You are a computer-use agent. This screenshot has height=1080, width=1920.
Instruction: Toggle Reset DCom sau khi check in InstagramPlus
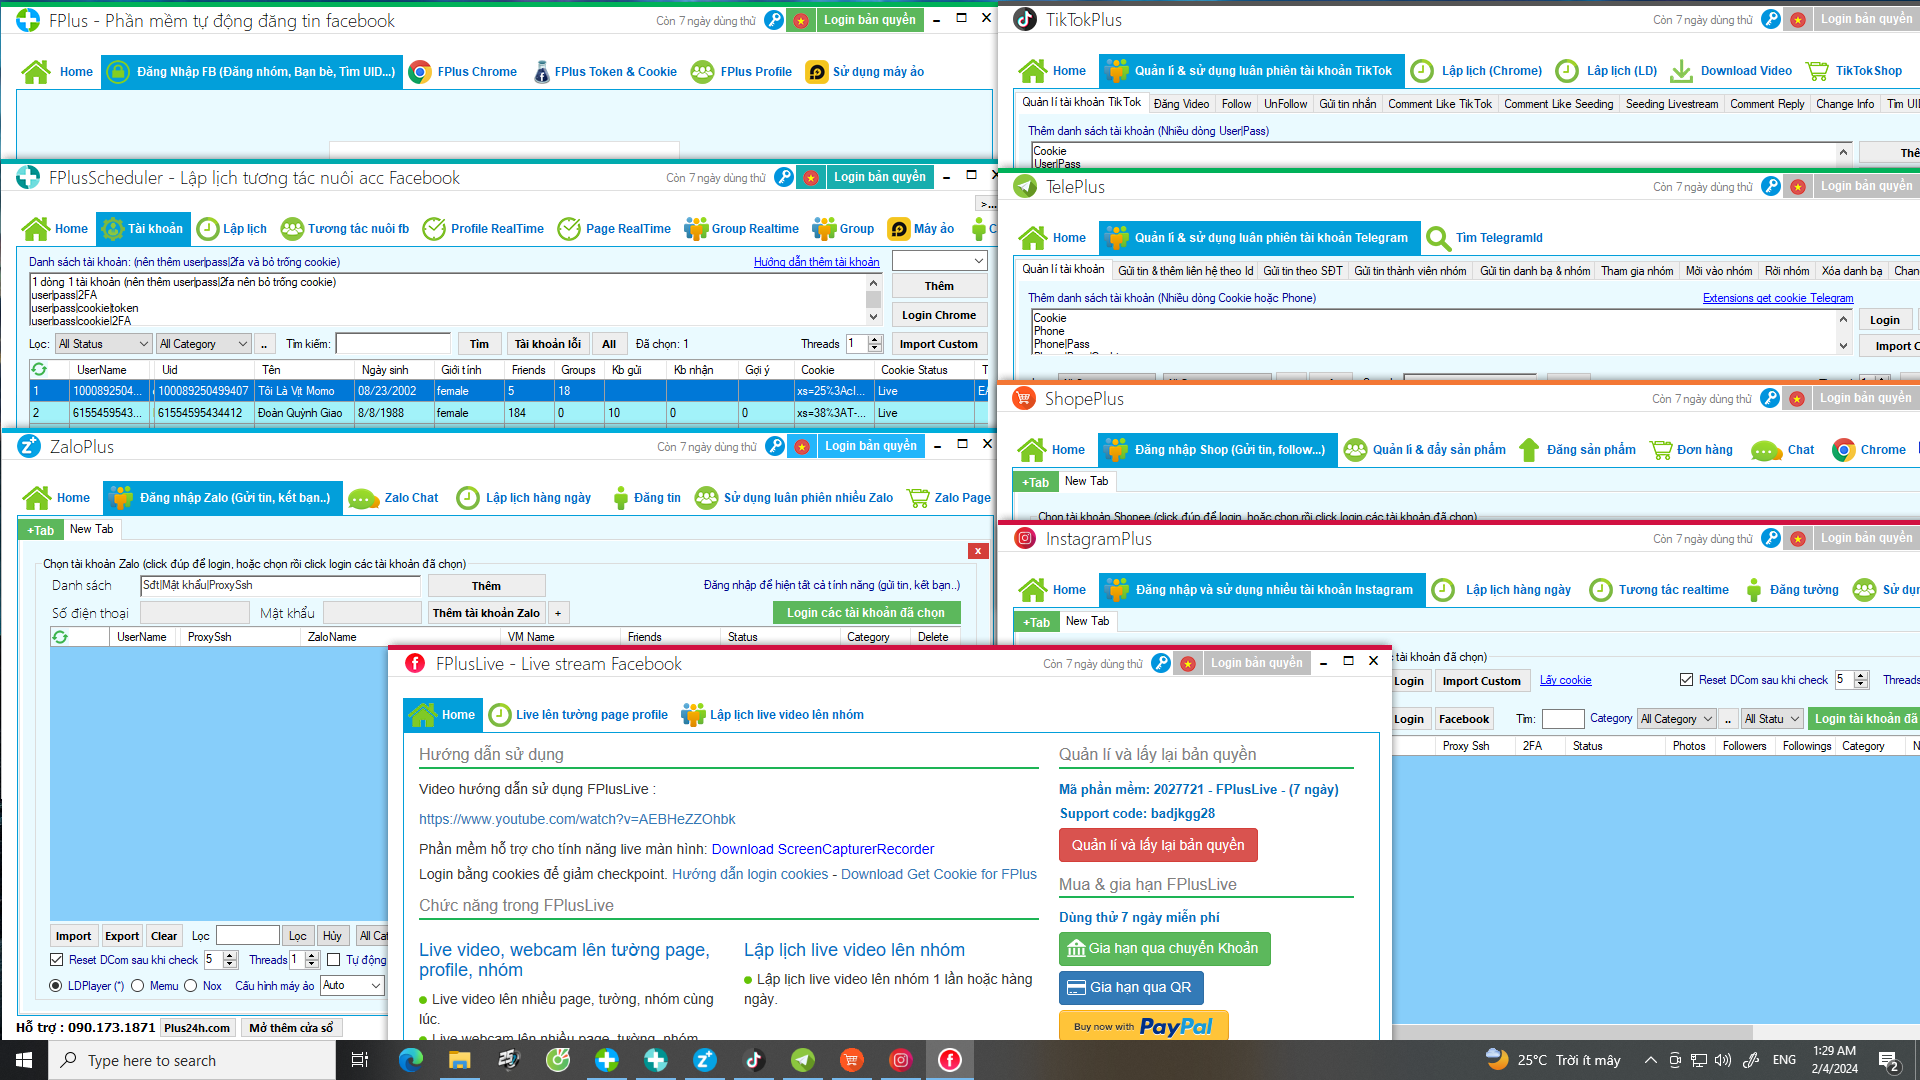click(1687, 680)
